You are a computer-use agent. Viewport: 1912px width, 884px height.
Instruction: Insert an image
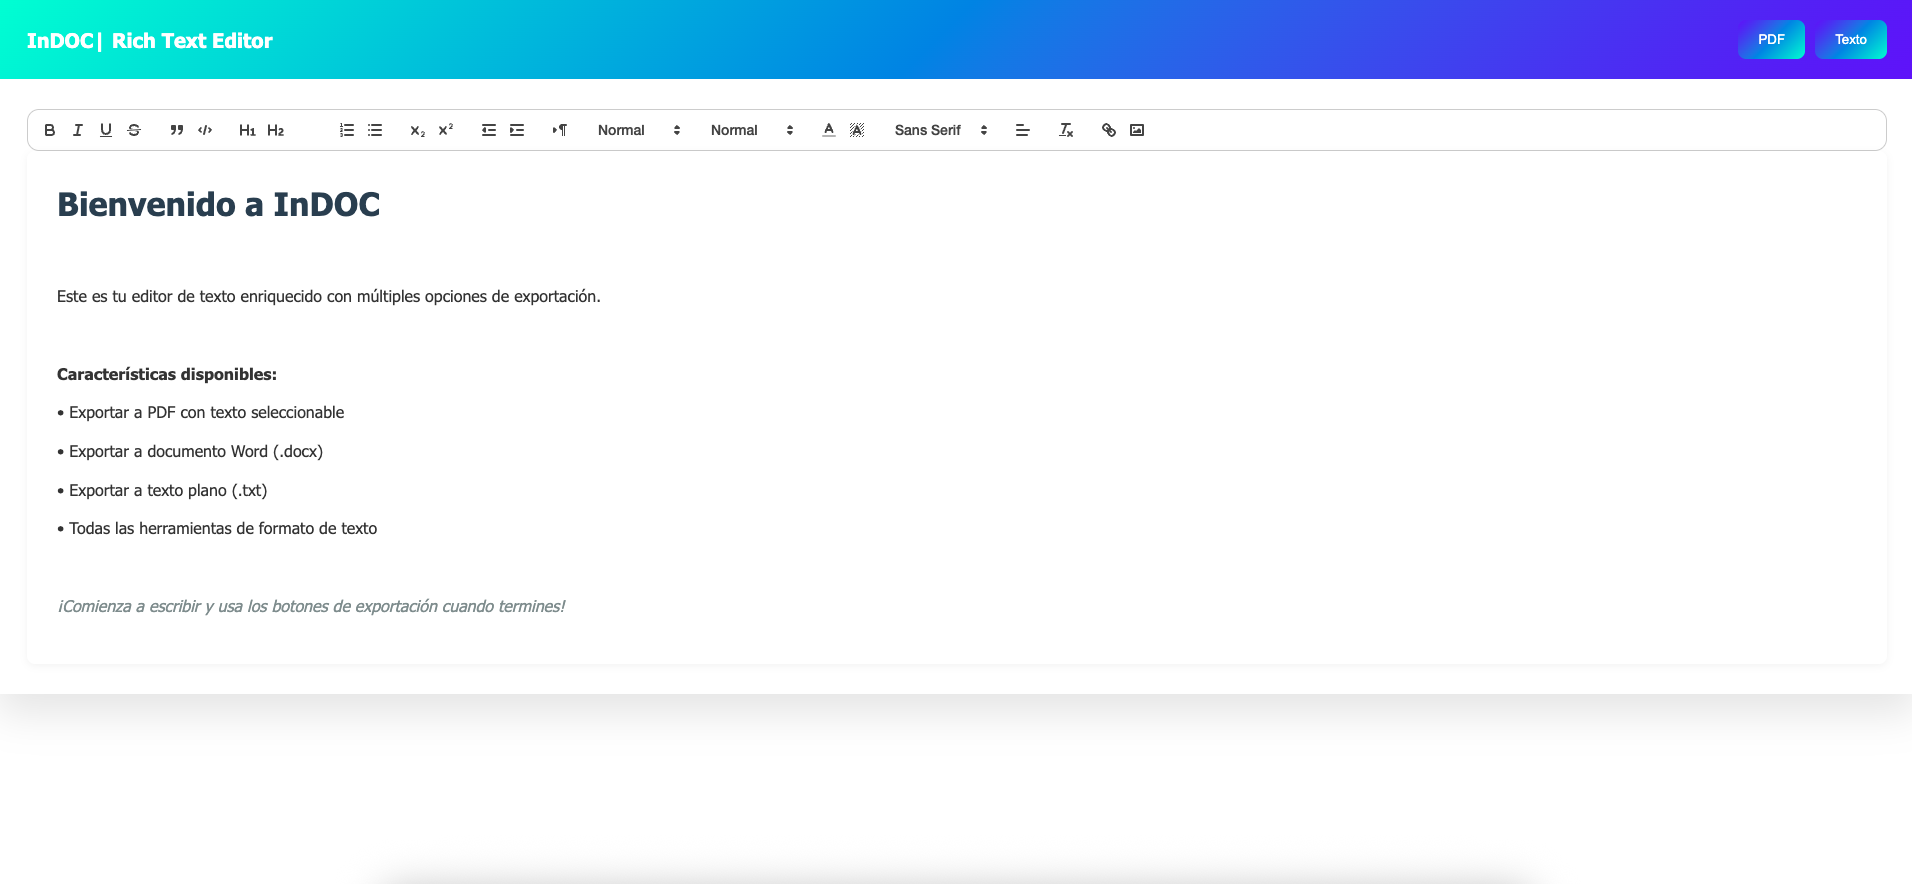pyautogui.click(x=1137, y=130)
